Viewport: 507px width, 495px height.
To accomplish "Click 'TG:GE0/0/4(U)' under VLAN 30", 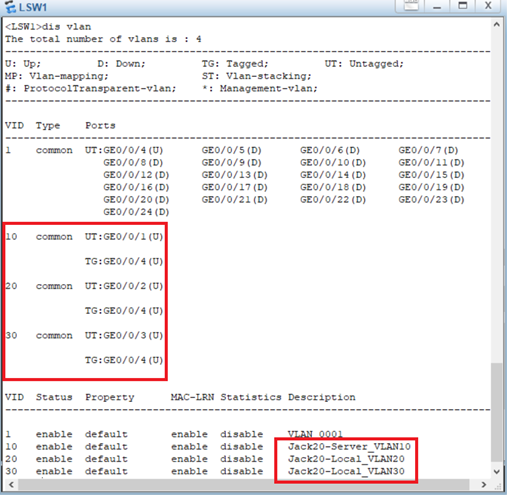I will coord(124,360).
